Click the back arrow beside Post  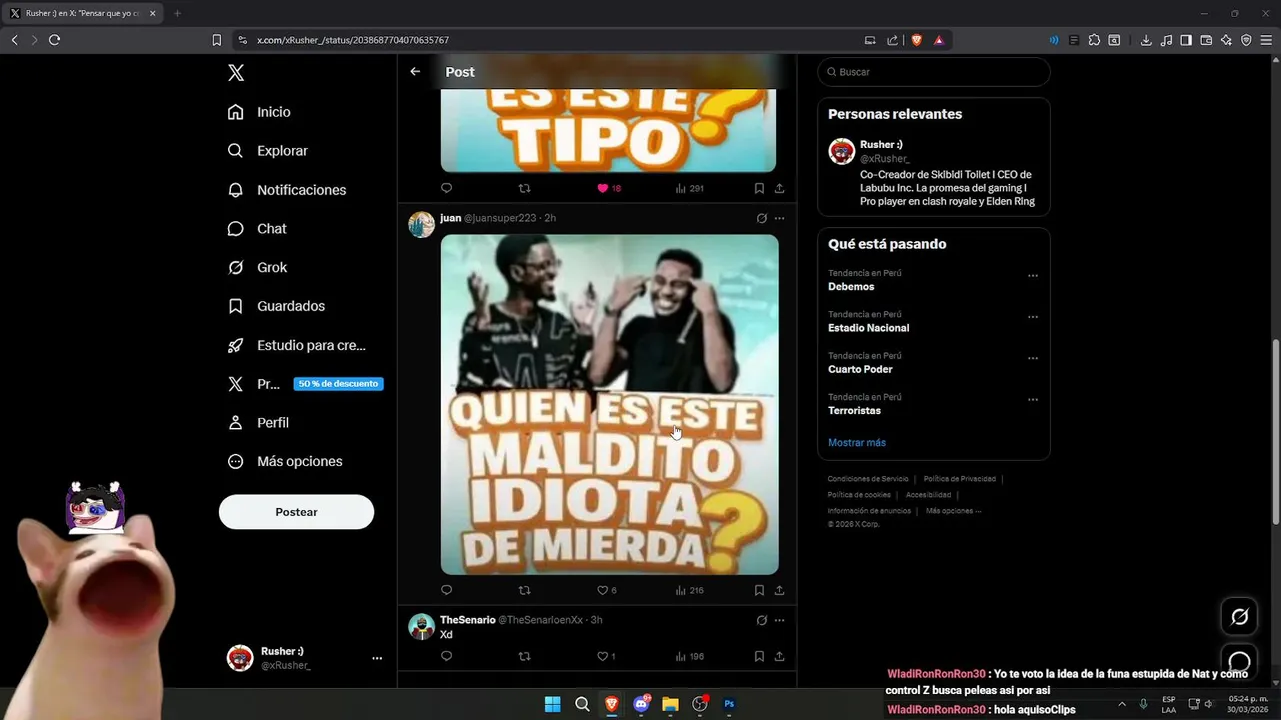415,72
